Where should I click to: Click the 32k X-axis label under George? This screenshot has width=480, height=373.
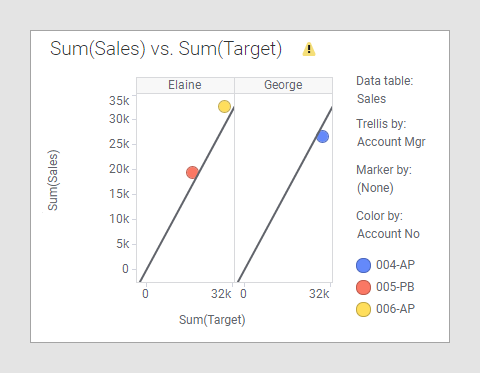pos(319,294)
